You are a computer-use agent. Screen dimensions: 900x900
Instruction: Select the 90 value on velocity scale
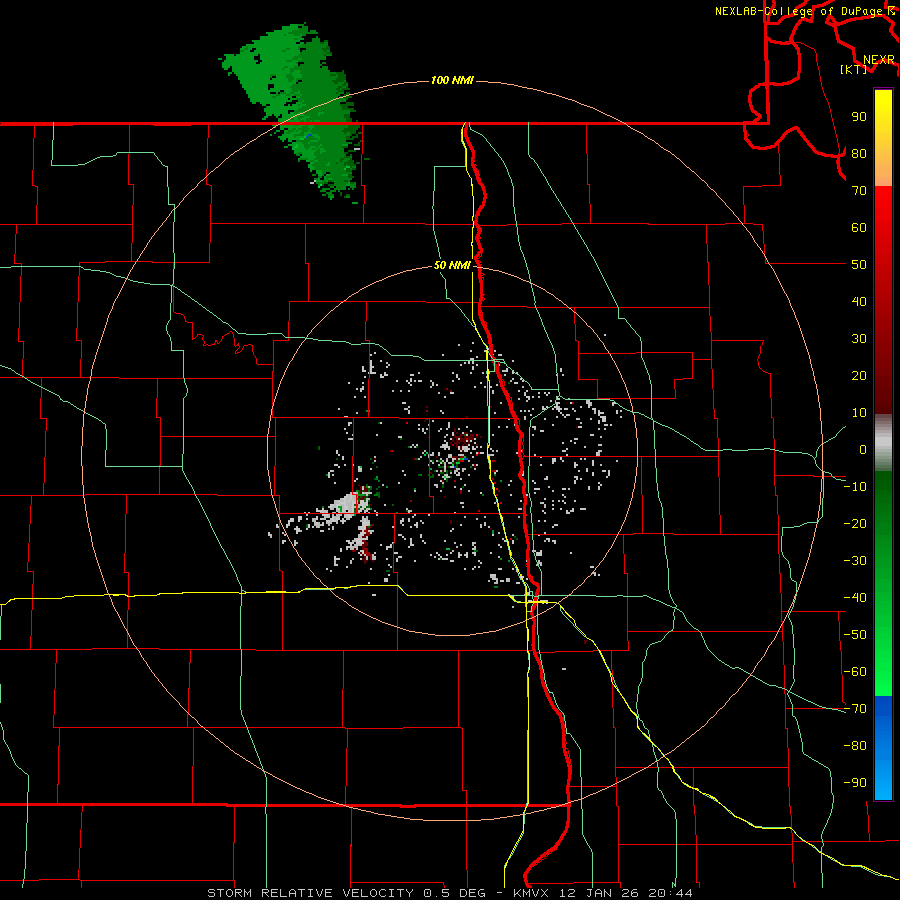click(859, 117)
